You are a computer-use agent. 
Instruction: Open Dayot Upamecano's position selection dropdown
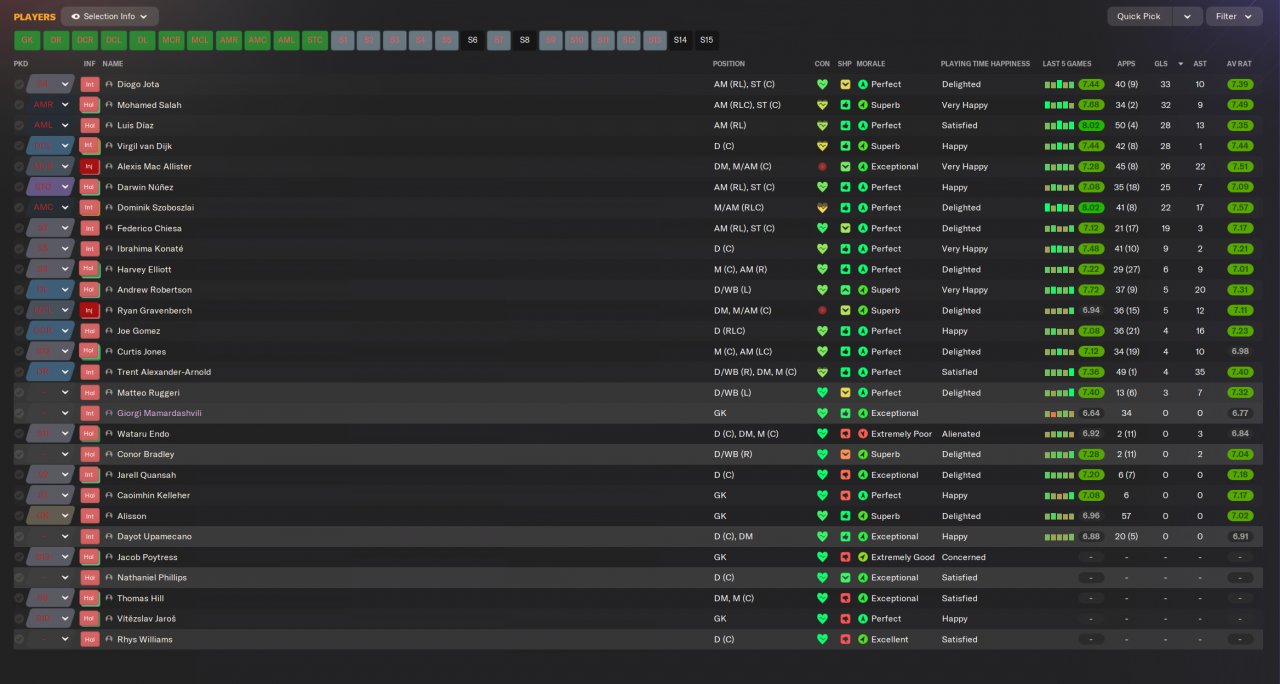pyautogui.click(x=51, y=536)
